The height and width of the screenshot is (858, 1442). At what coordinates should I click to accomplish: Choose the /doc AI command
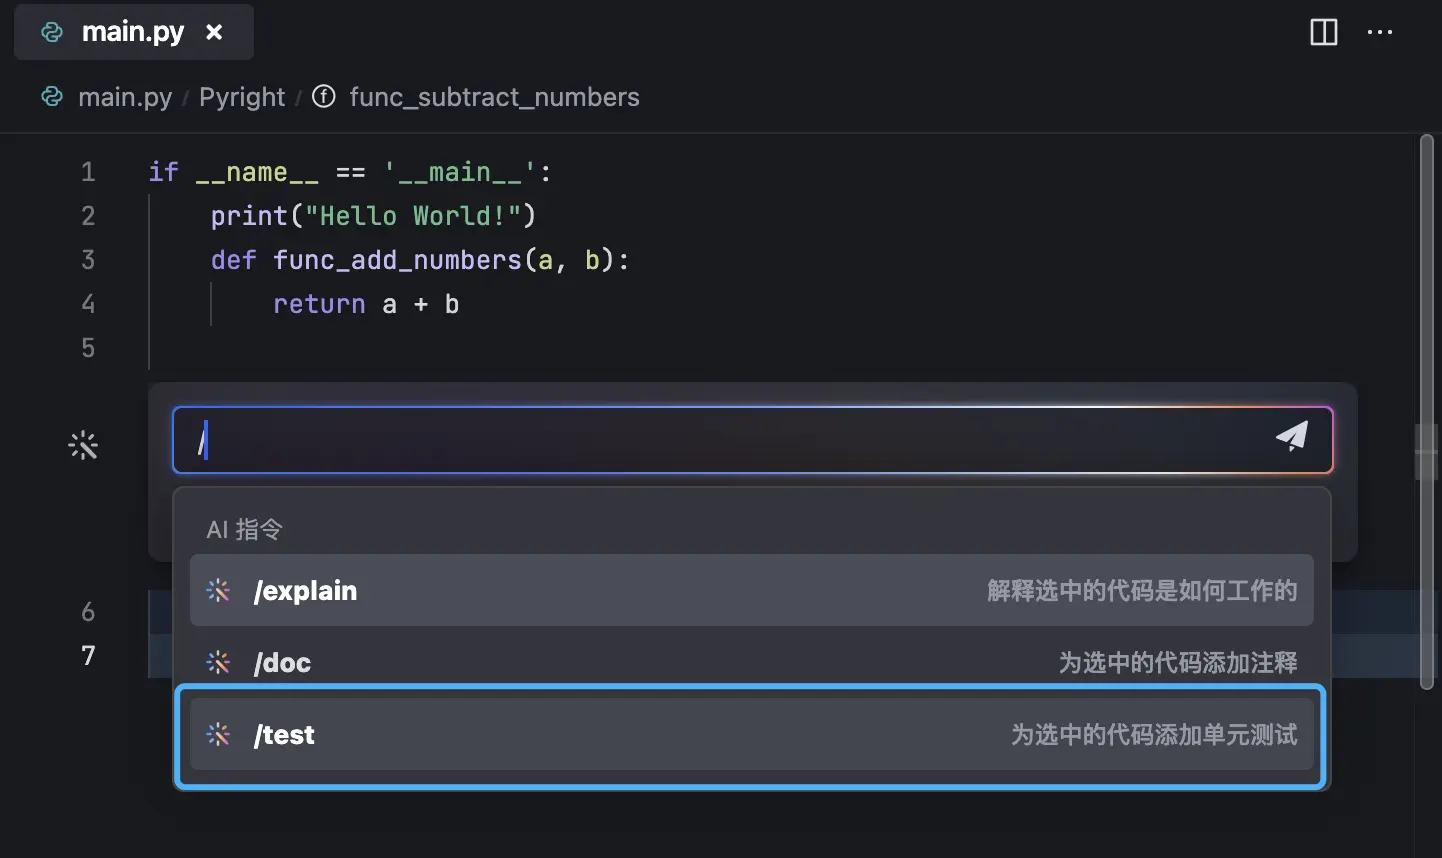point(751,662)
